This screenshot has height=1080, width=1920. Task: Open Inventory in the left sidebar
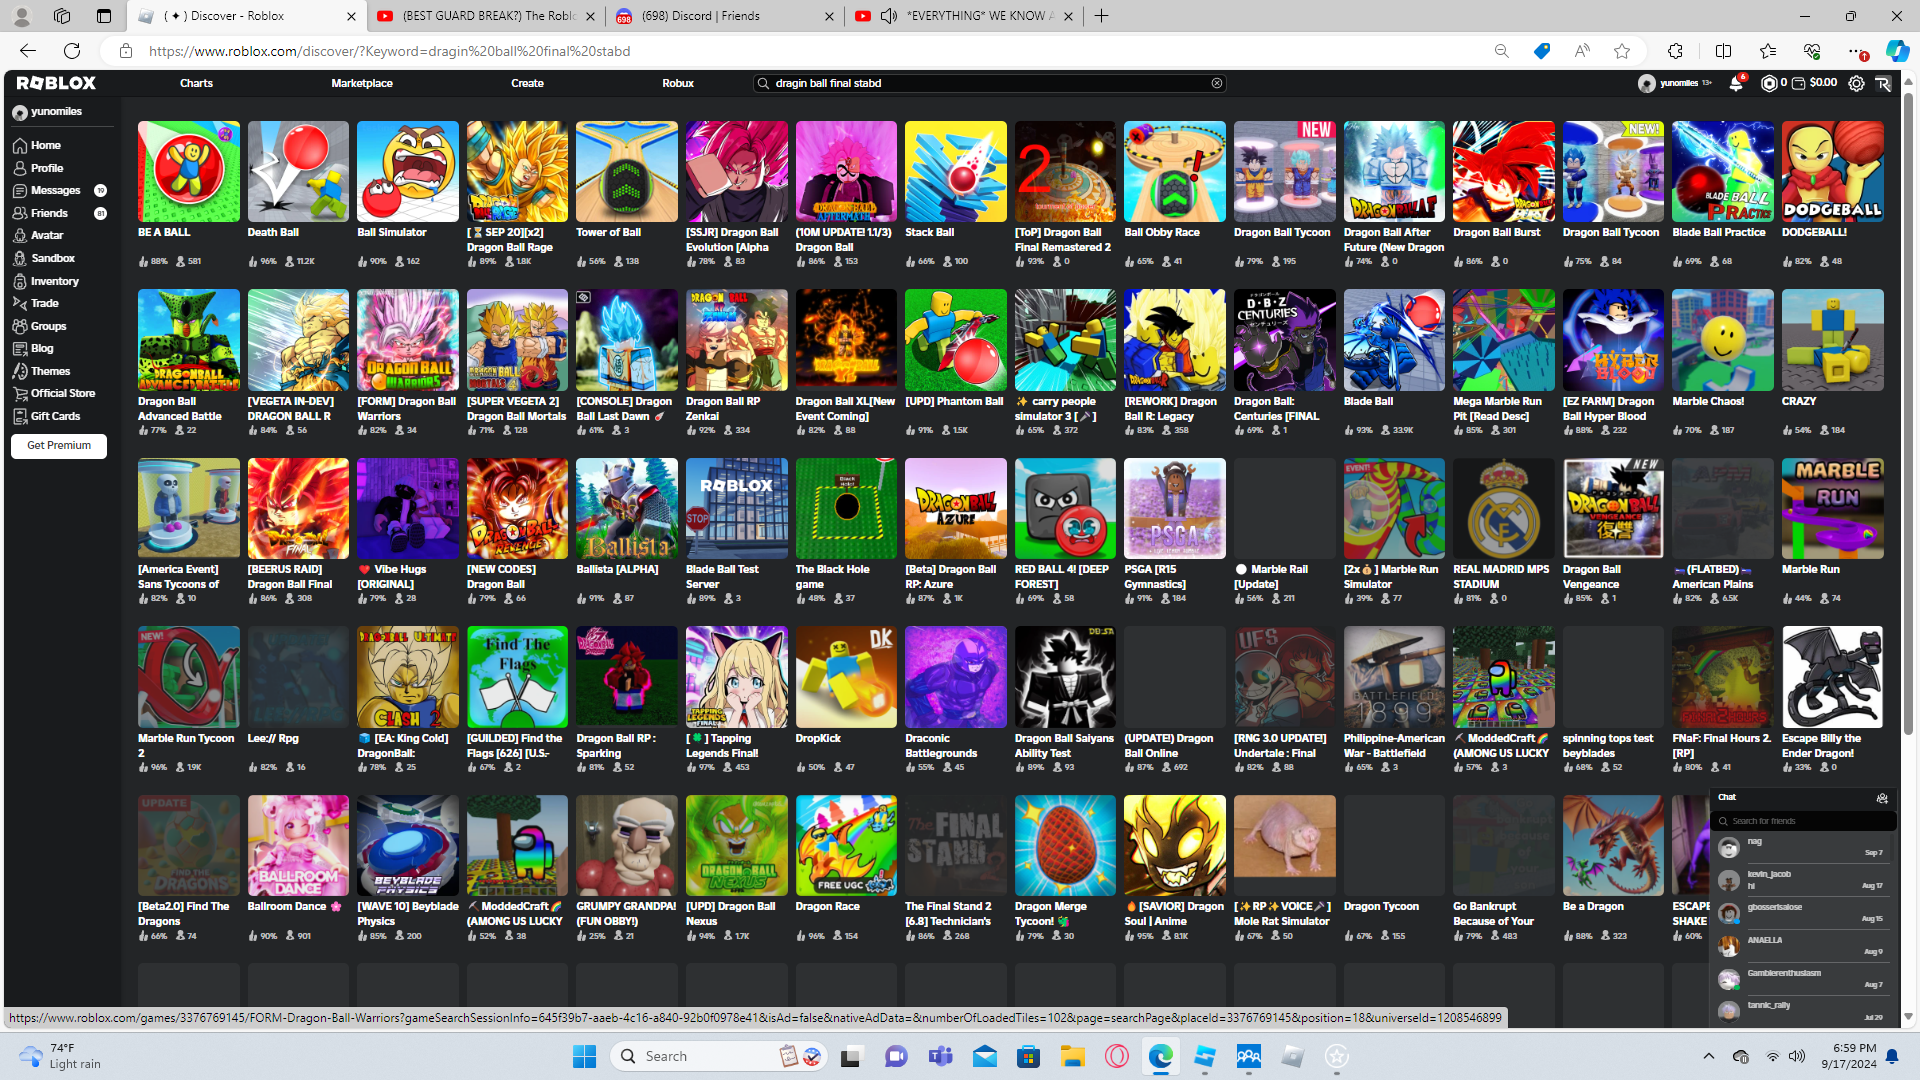coord(54,282)
